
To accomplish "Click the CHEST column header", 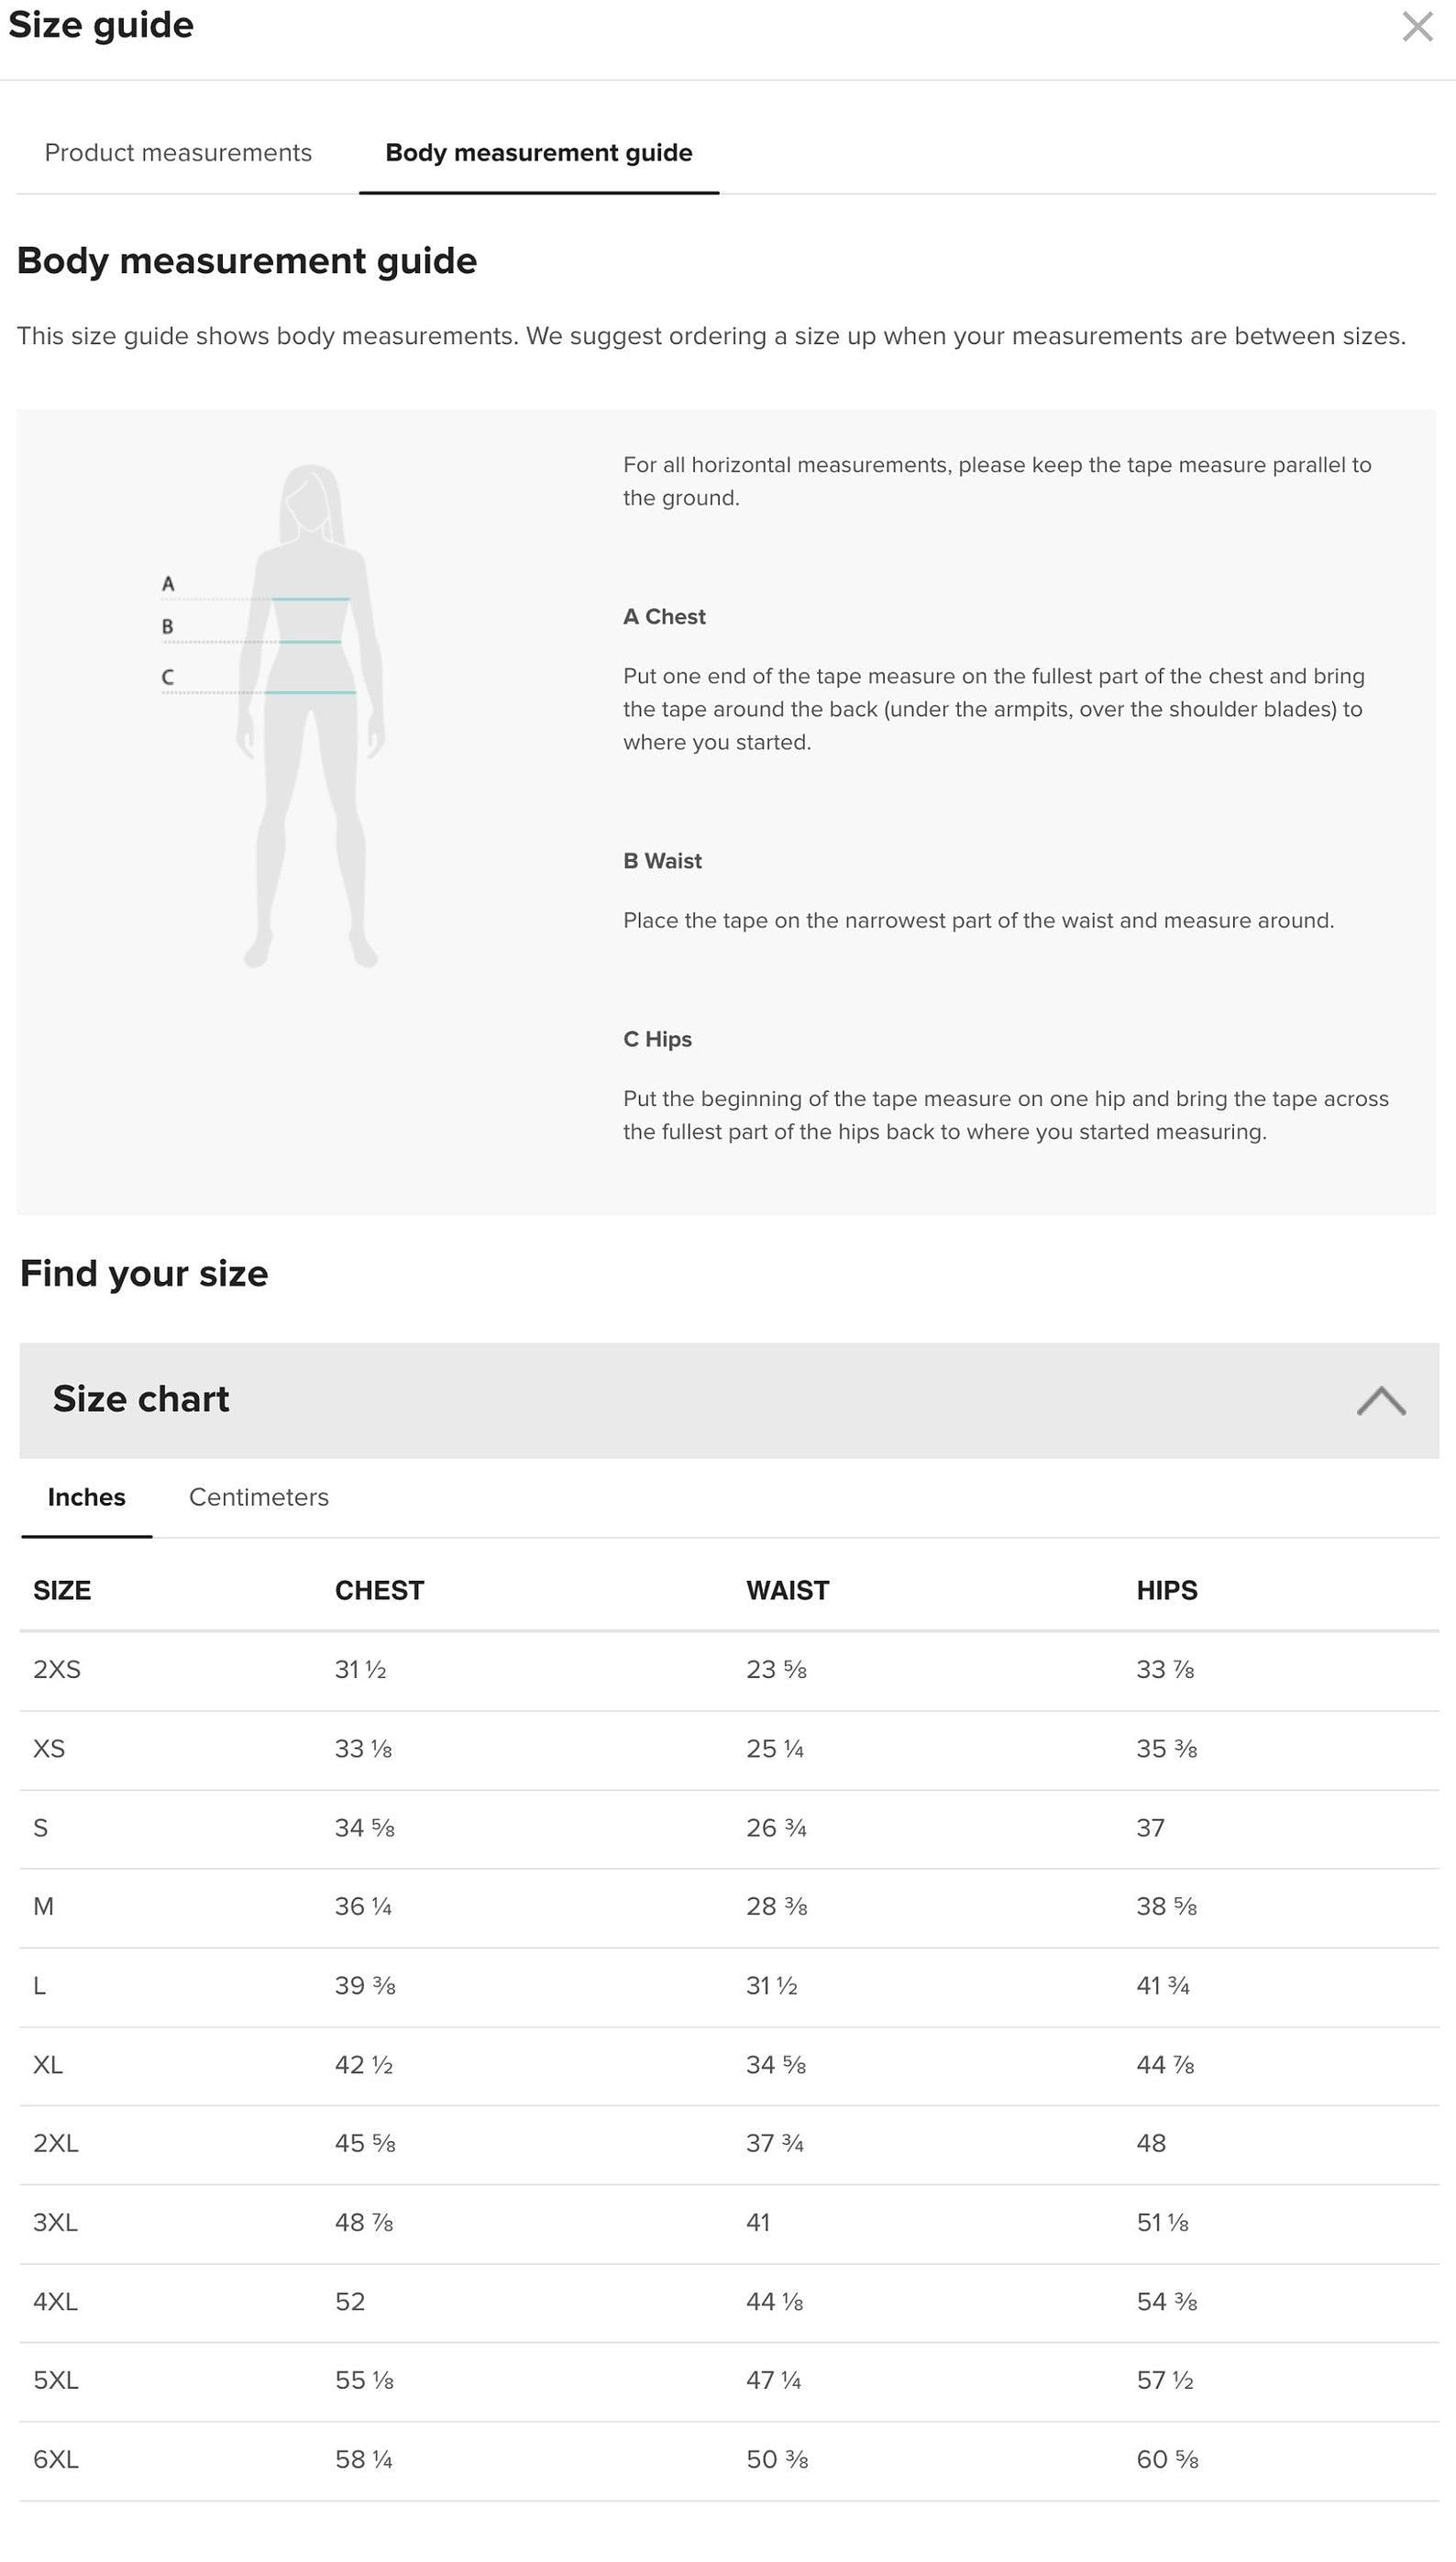I will pos(379,1590).
